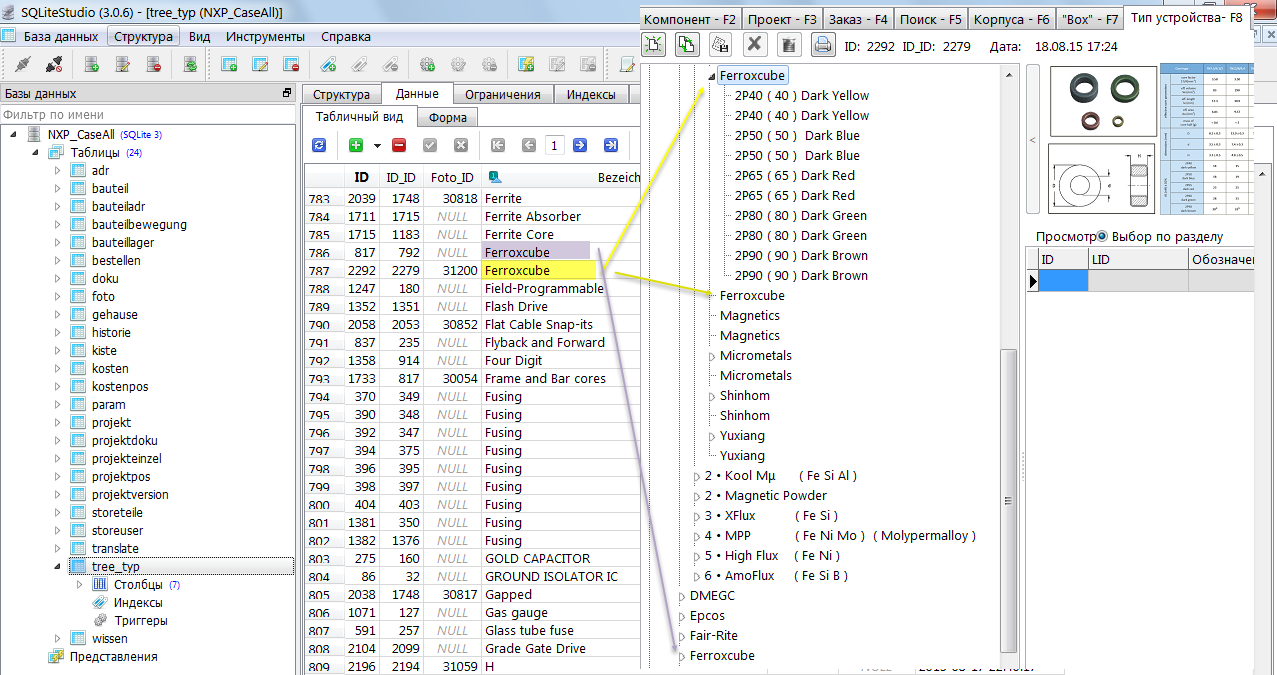Open the insert-row dropdown arrow
The height and width of the screenshot is (675, 1277).
pos(377,145)
